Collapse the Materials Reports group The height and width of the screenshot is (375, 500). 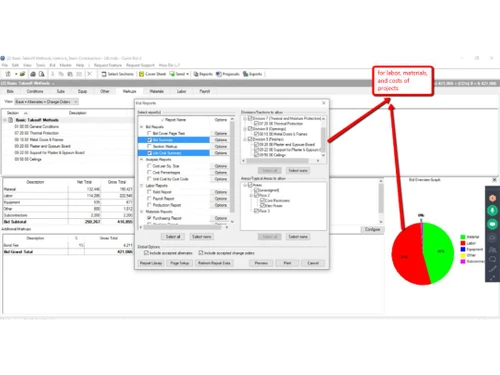pos(142,211)
